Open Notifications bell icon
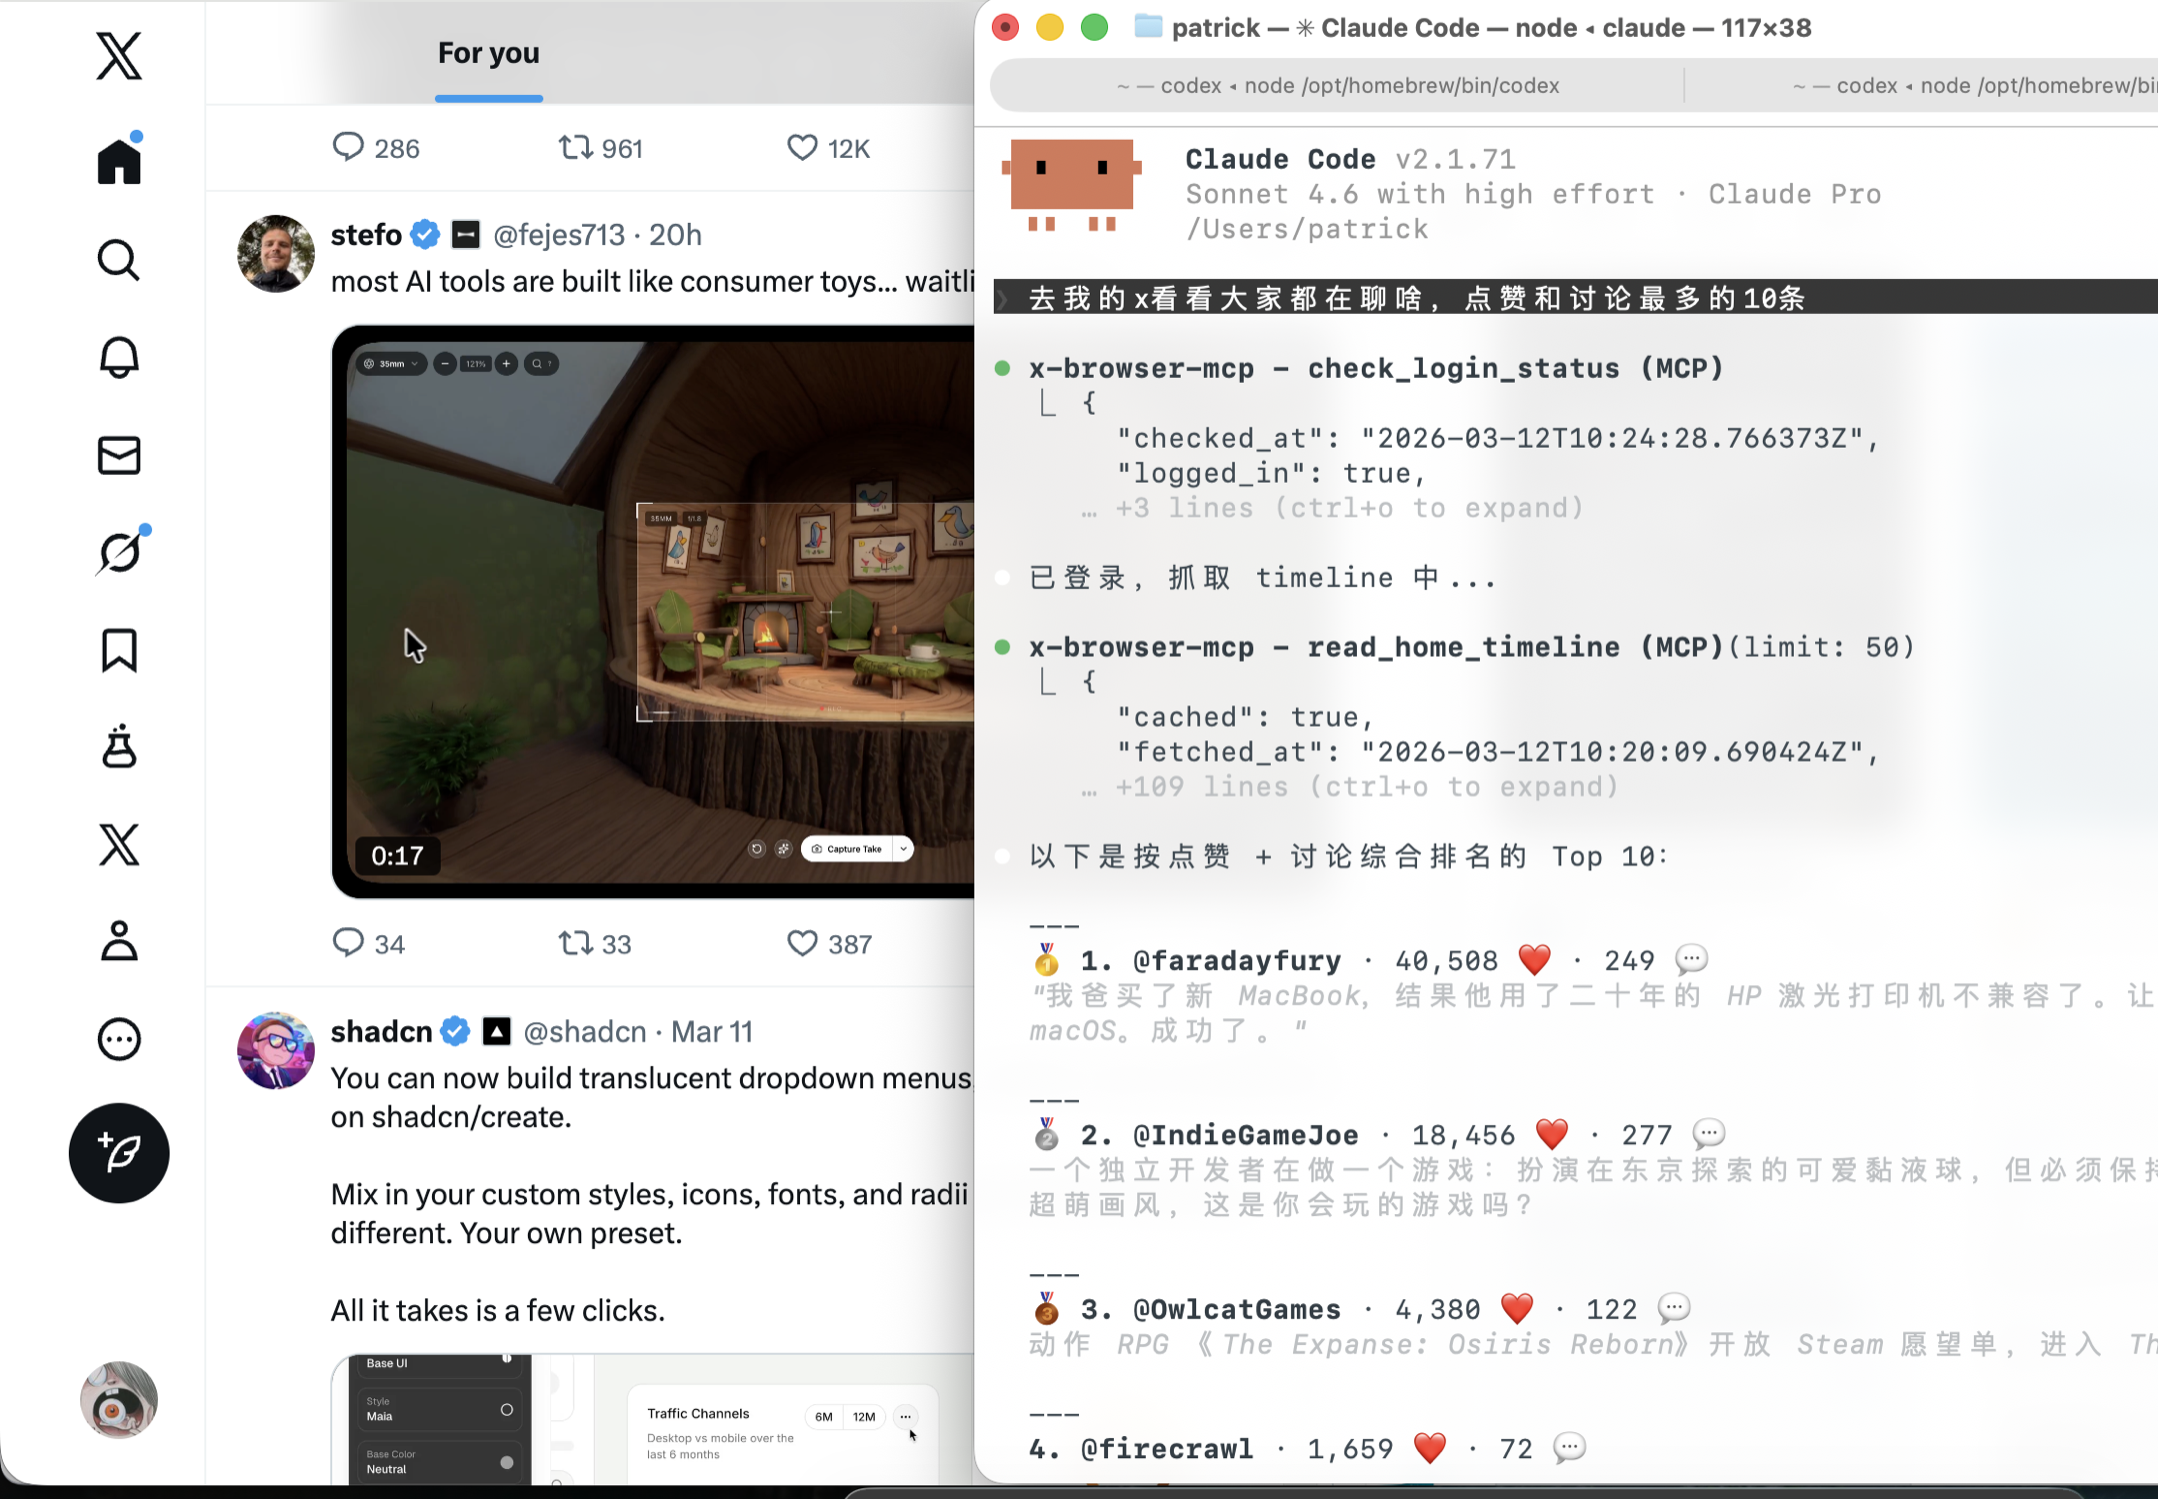 [x=119, y=357]
